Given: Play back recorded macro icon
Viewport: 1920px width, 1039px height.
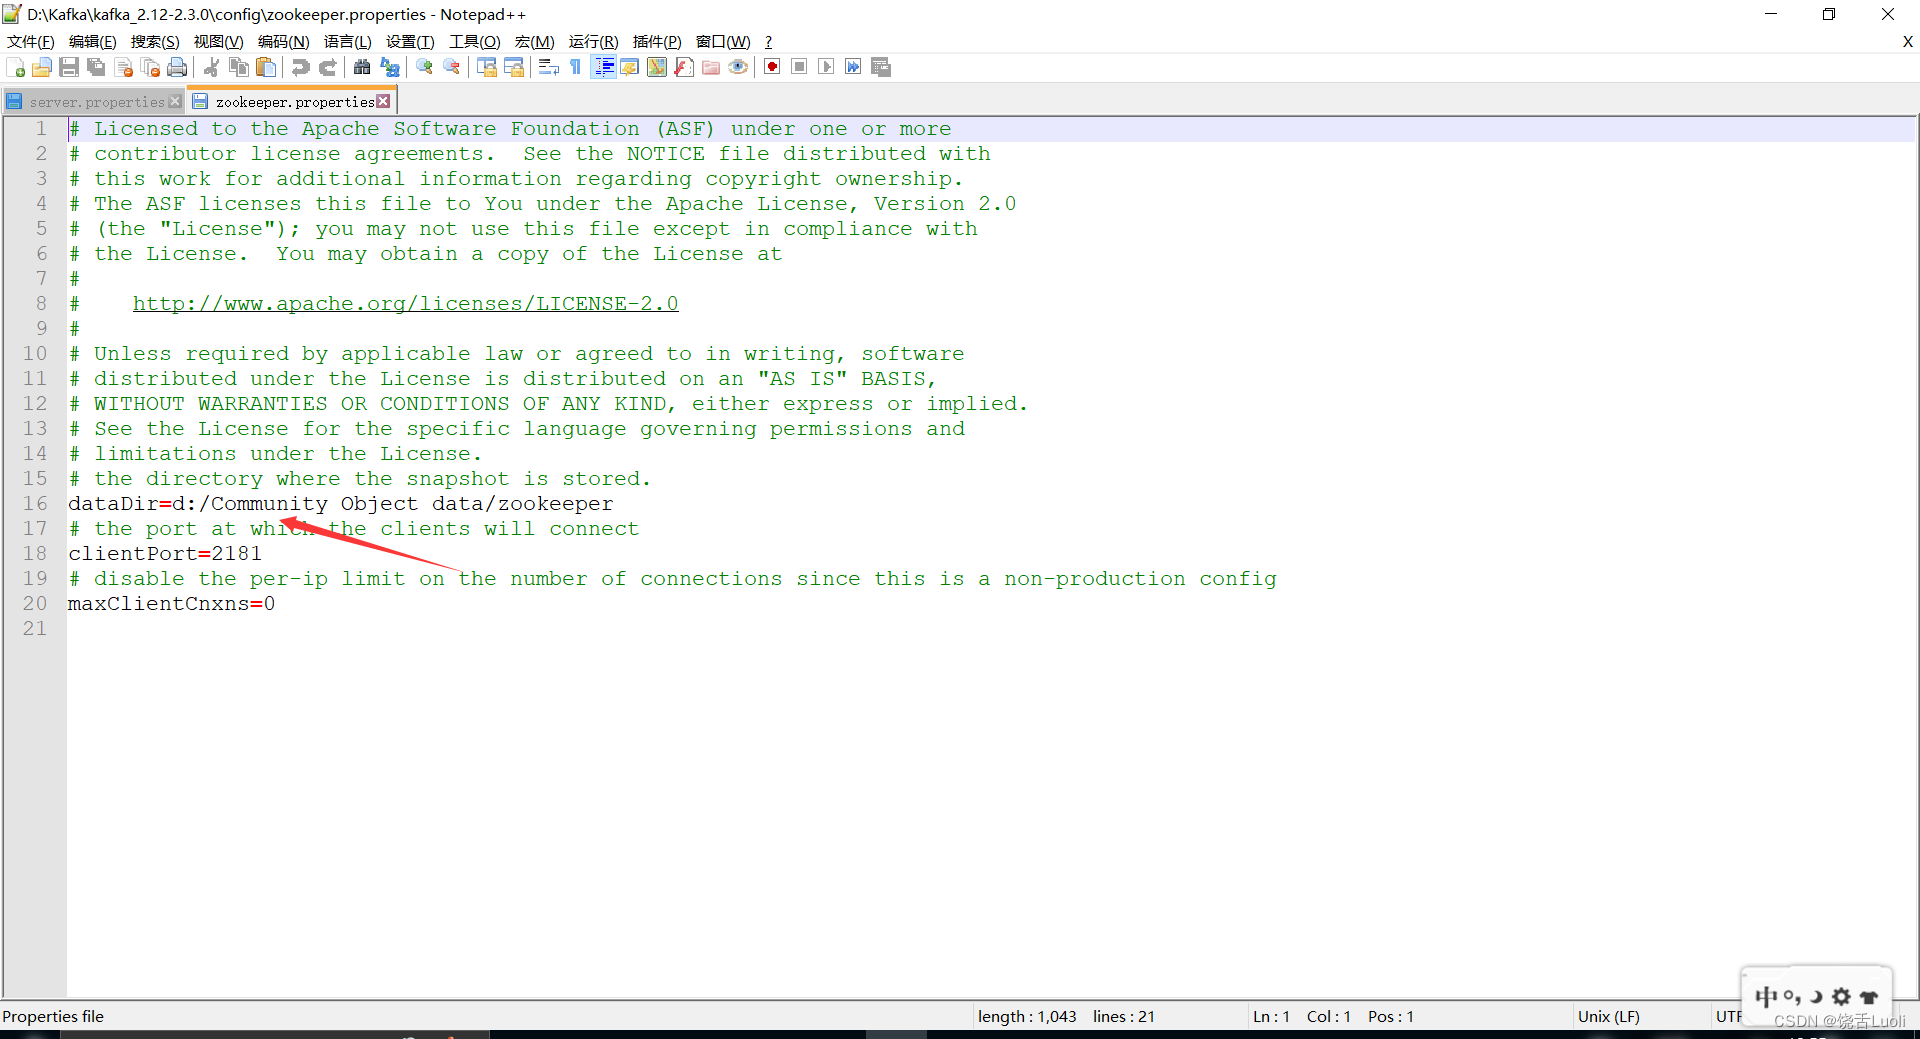Looking at the screenshot, I should pos(826,67).
